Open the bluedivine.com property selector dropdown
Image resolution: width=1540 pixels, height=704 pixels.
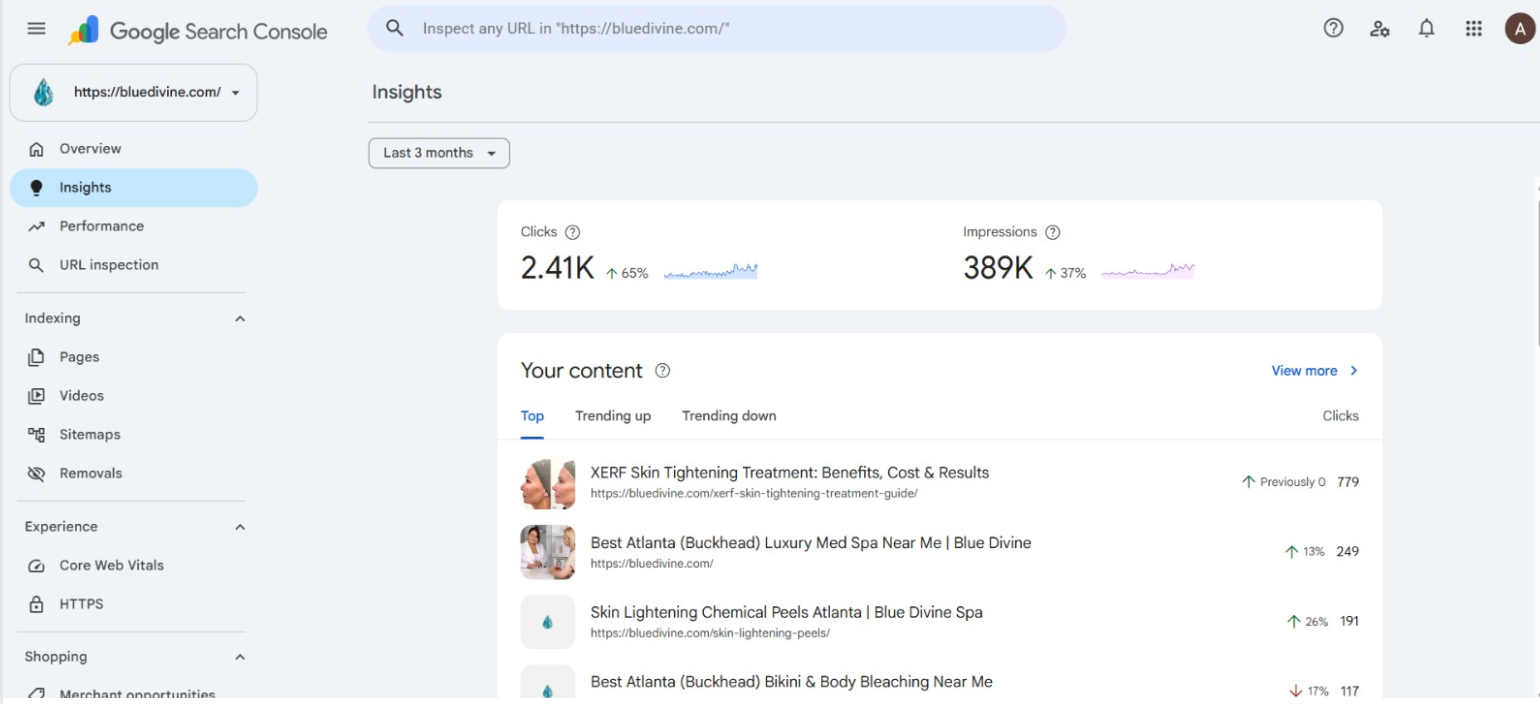133,93
